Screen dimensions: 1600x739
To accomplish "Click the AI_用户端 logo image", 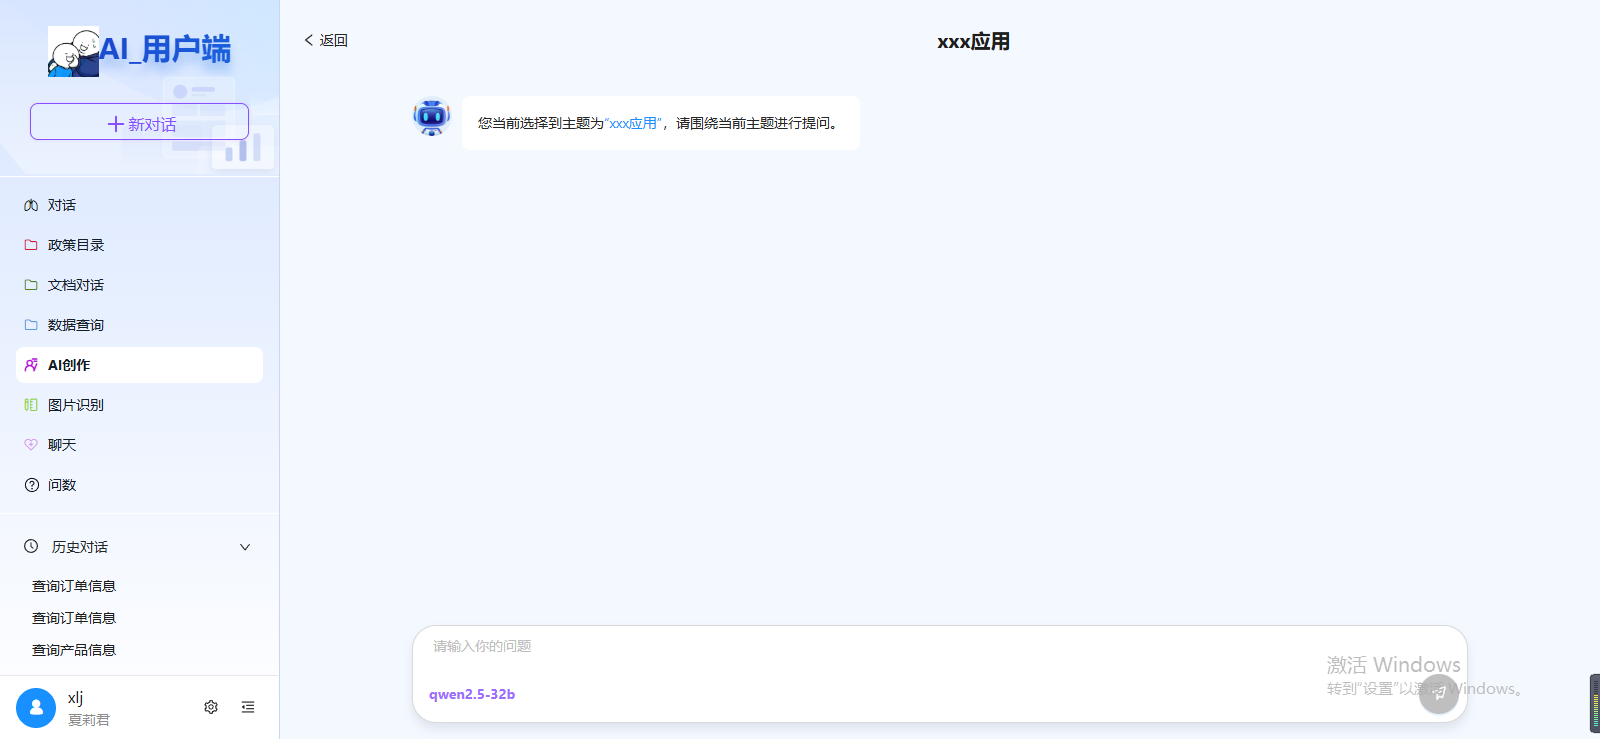I will (73, 52).
